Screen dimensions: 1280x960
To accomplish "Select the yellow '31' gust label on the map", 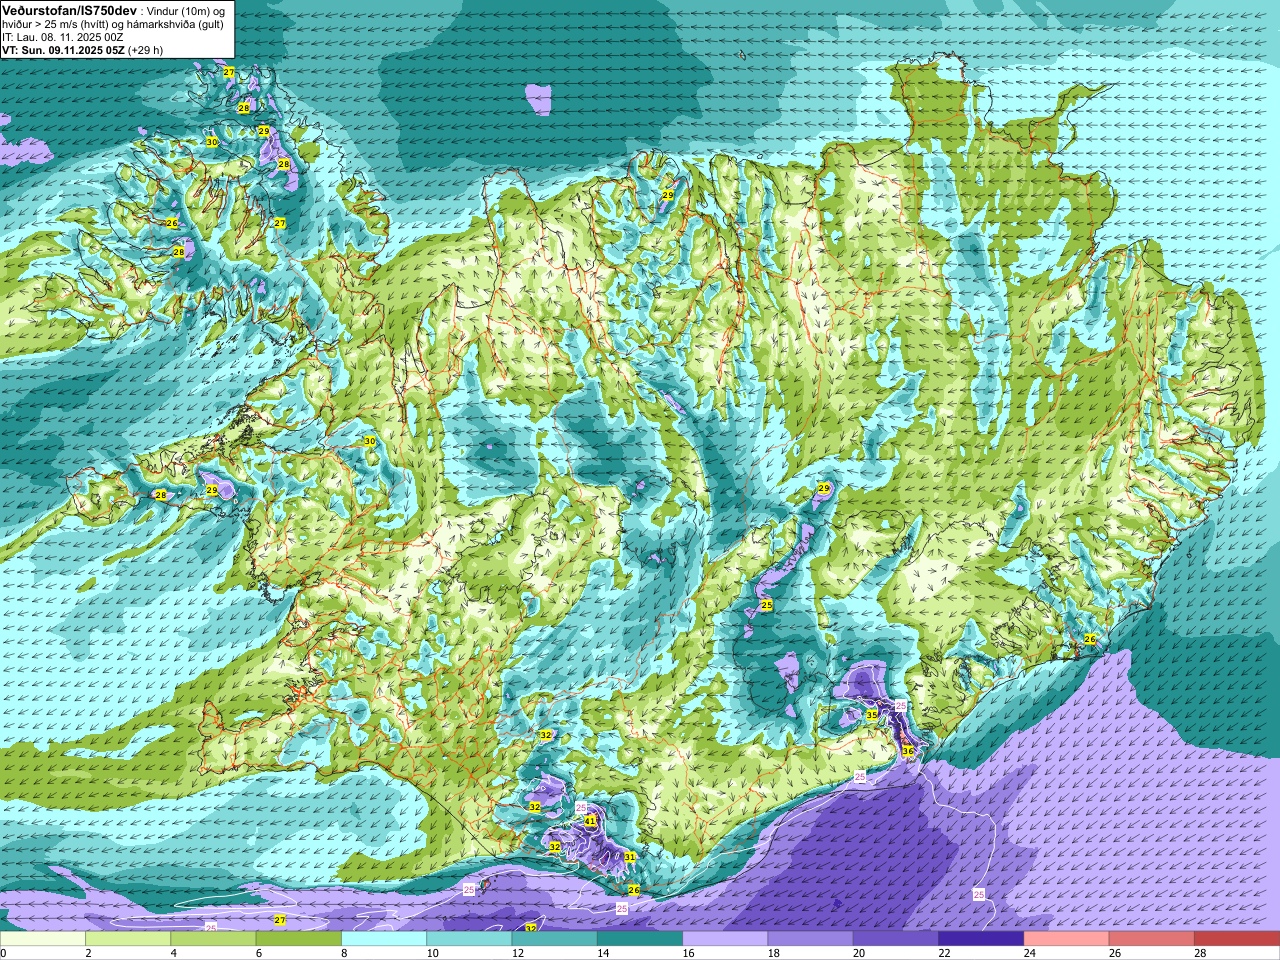I will [630, 857].
